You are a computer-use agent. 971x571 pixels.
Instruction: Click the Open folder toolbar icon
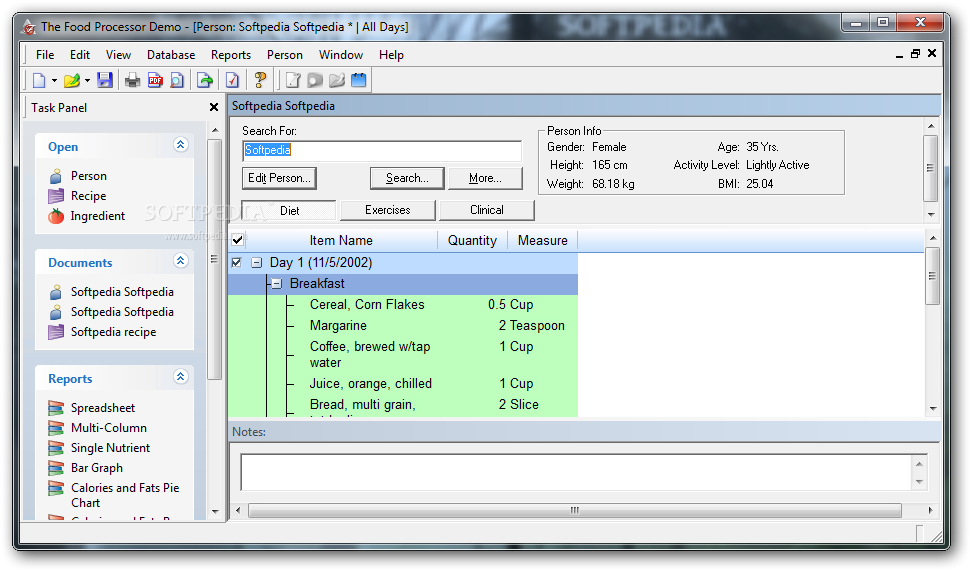(x=72, y=80)
